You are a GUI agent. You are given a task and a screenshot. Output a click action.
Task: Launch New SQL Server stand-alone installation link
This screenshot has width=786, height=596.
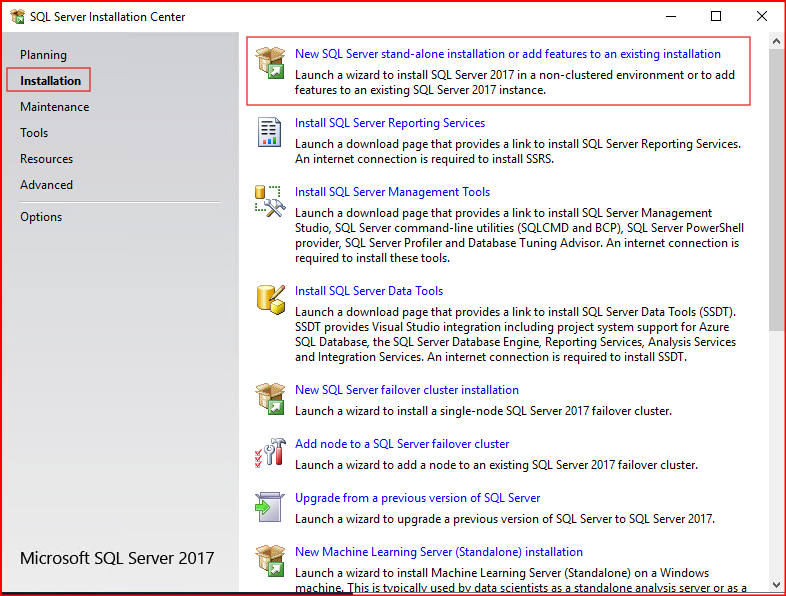point(507,54)
